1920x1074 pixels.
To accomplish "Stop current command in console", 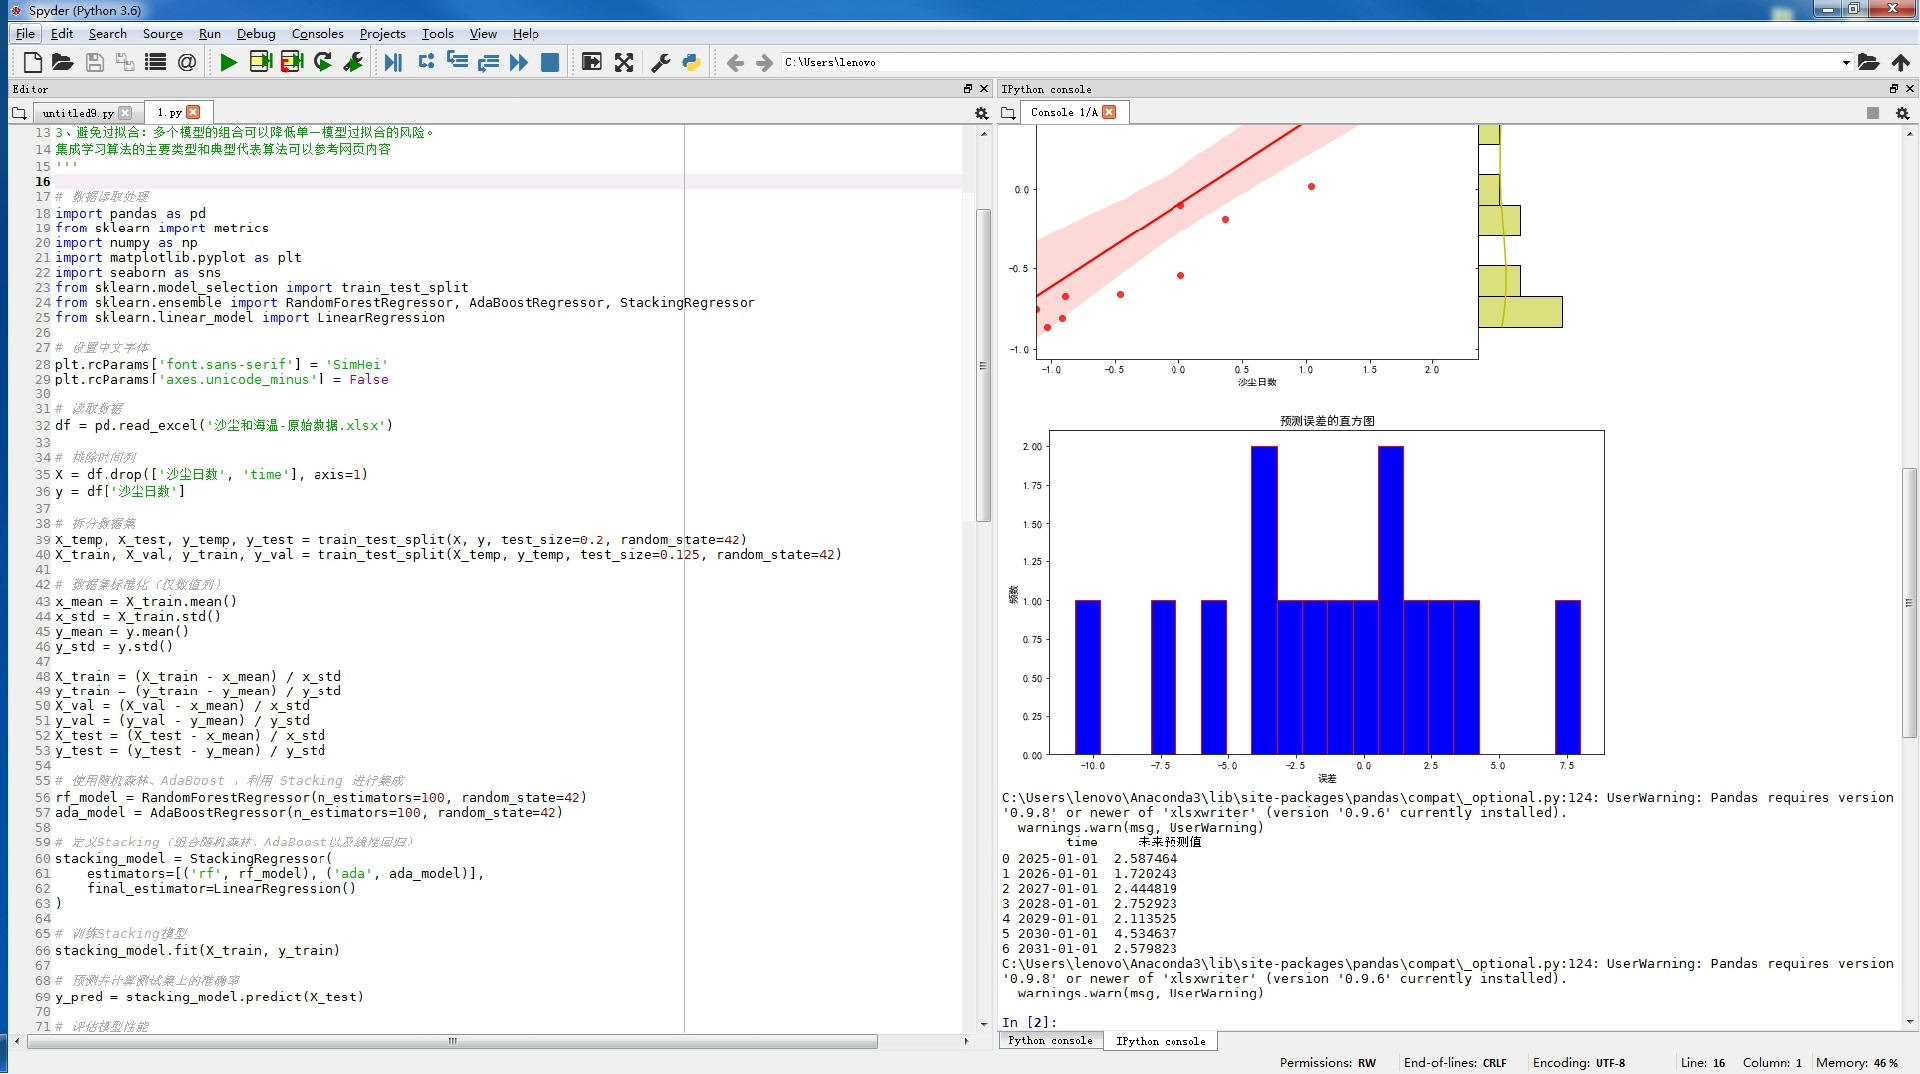I will [x=1873, y=113].
